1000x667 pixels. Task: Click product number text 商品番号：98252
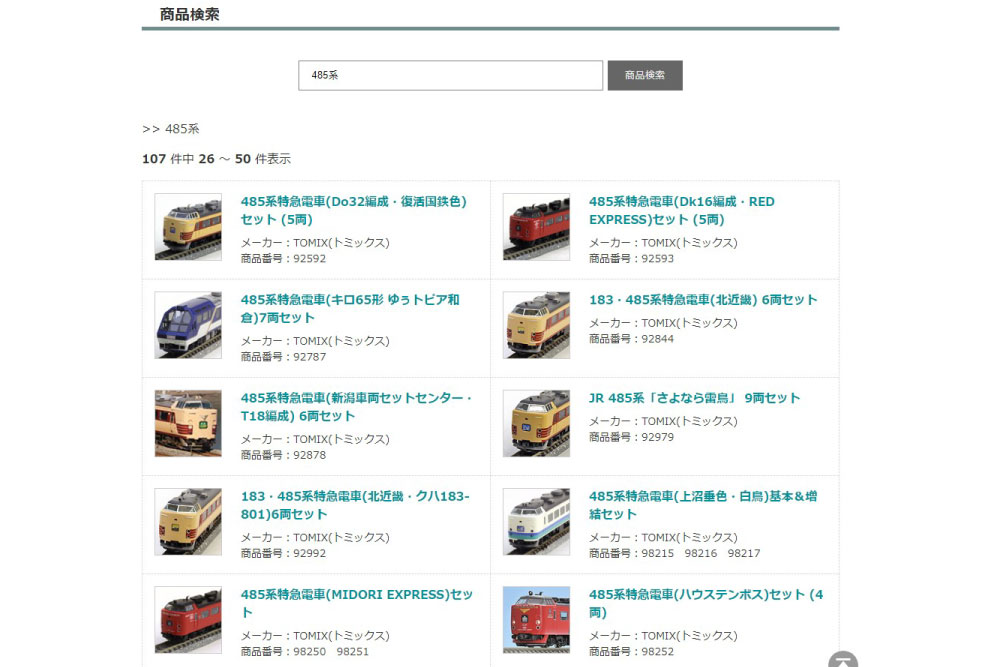coord(631,652)
